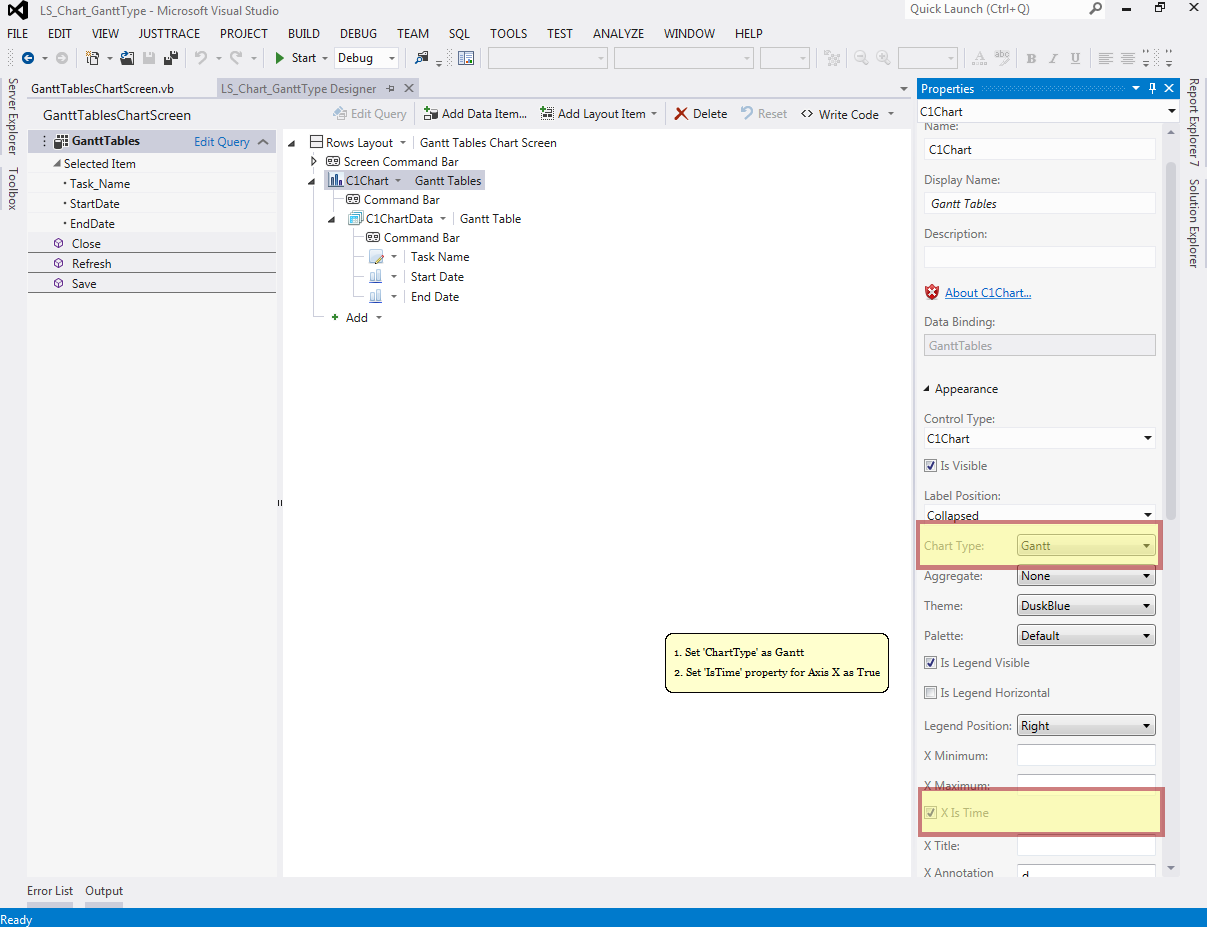Collapse the Selected Item node

point(57,164)
